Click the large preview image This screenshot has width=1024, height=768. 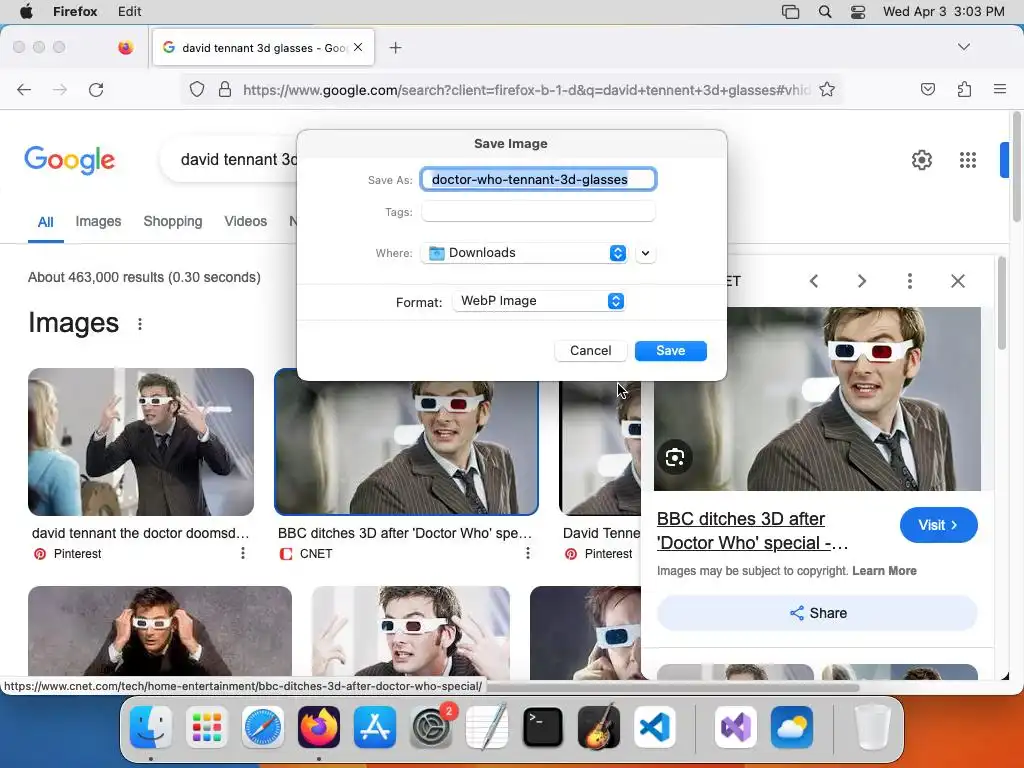click(817, 399)
